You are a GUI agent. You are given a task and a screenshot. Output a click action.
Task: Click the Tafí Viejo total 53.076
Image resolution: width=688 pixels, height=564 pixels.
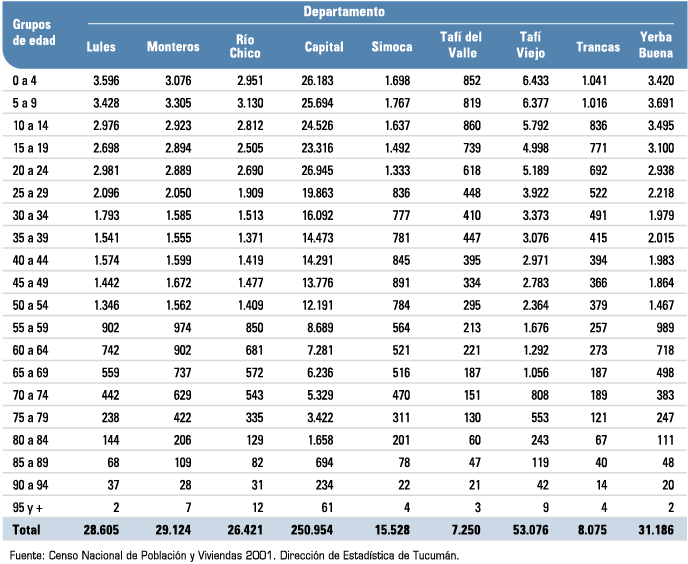pos(530,530)
